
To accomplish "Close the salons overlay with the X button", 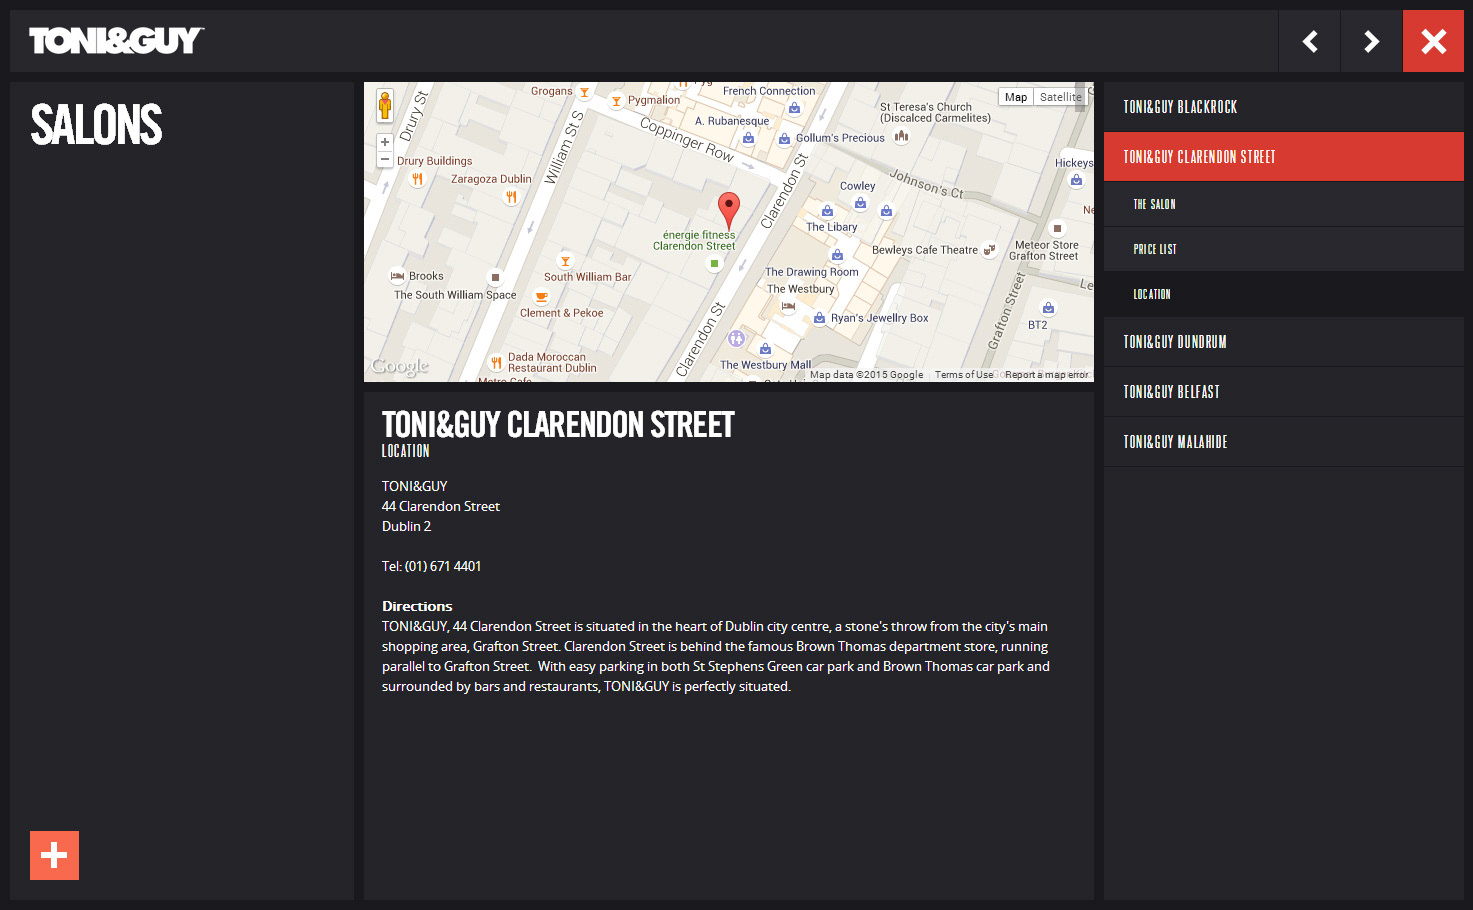I will (1433, 41).
